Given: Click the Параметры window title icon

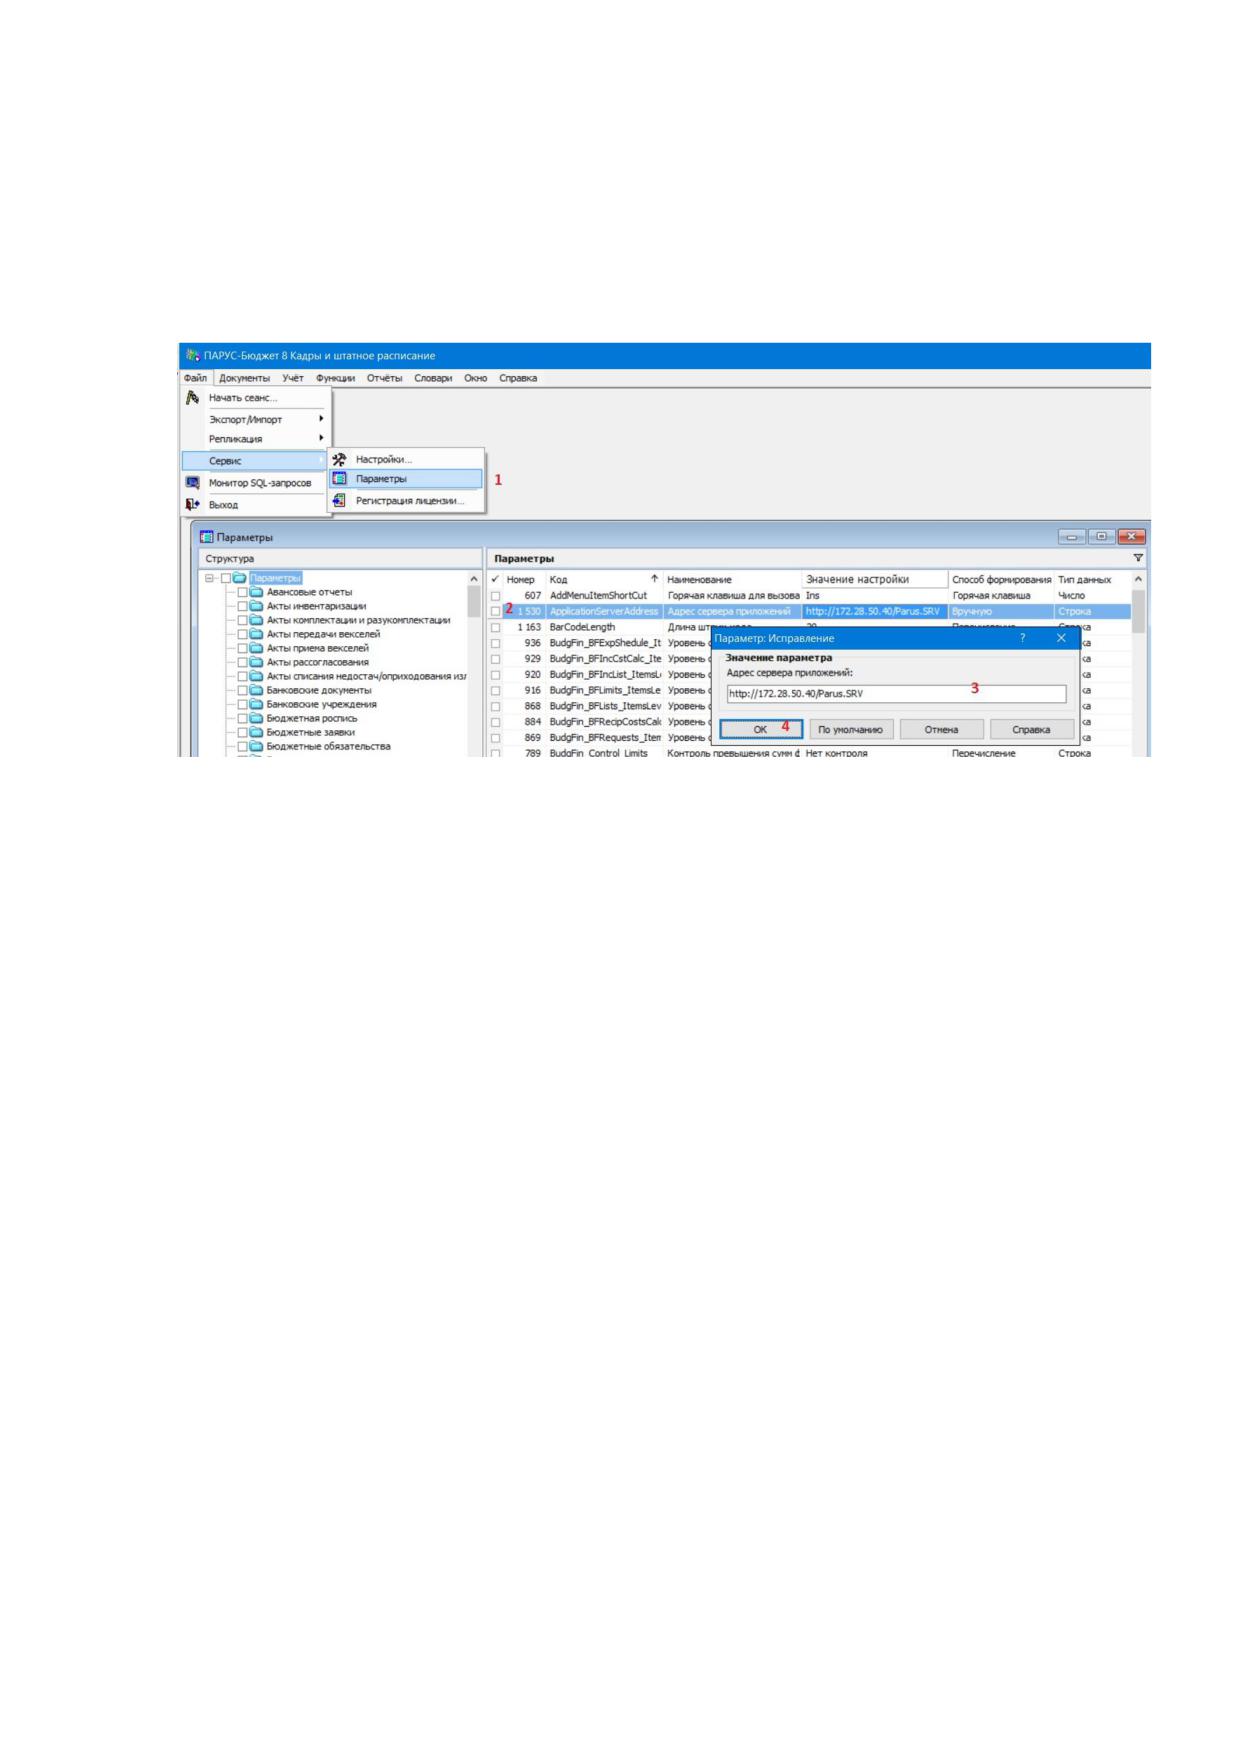Looking at the screenshot, I should click(x=207, y=537).
